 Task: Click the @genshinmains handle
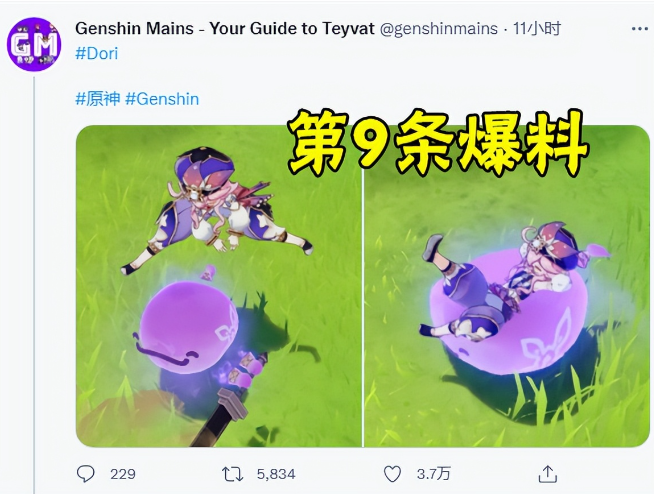click(x=438, y=29)
